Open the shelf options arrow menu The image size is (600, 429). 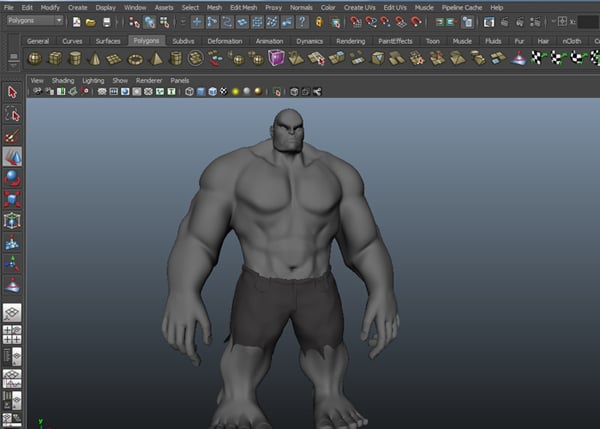13,66
